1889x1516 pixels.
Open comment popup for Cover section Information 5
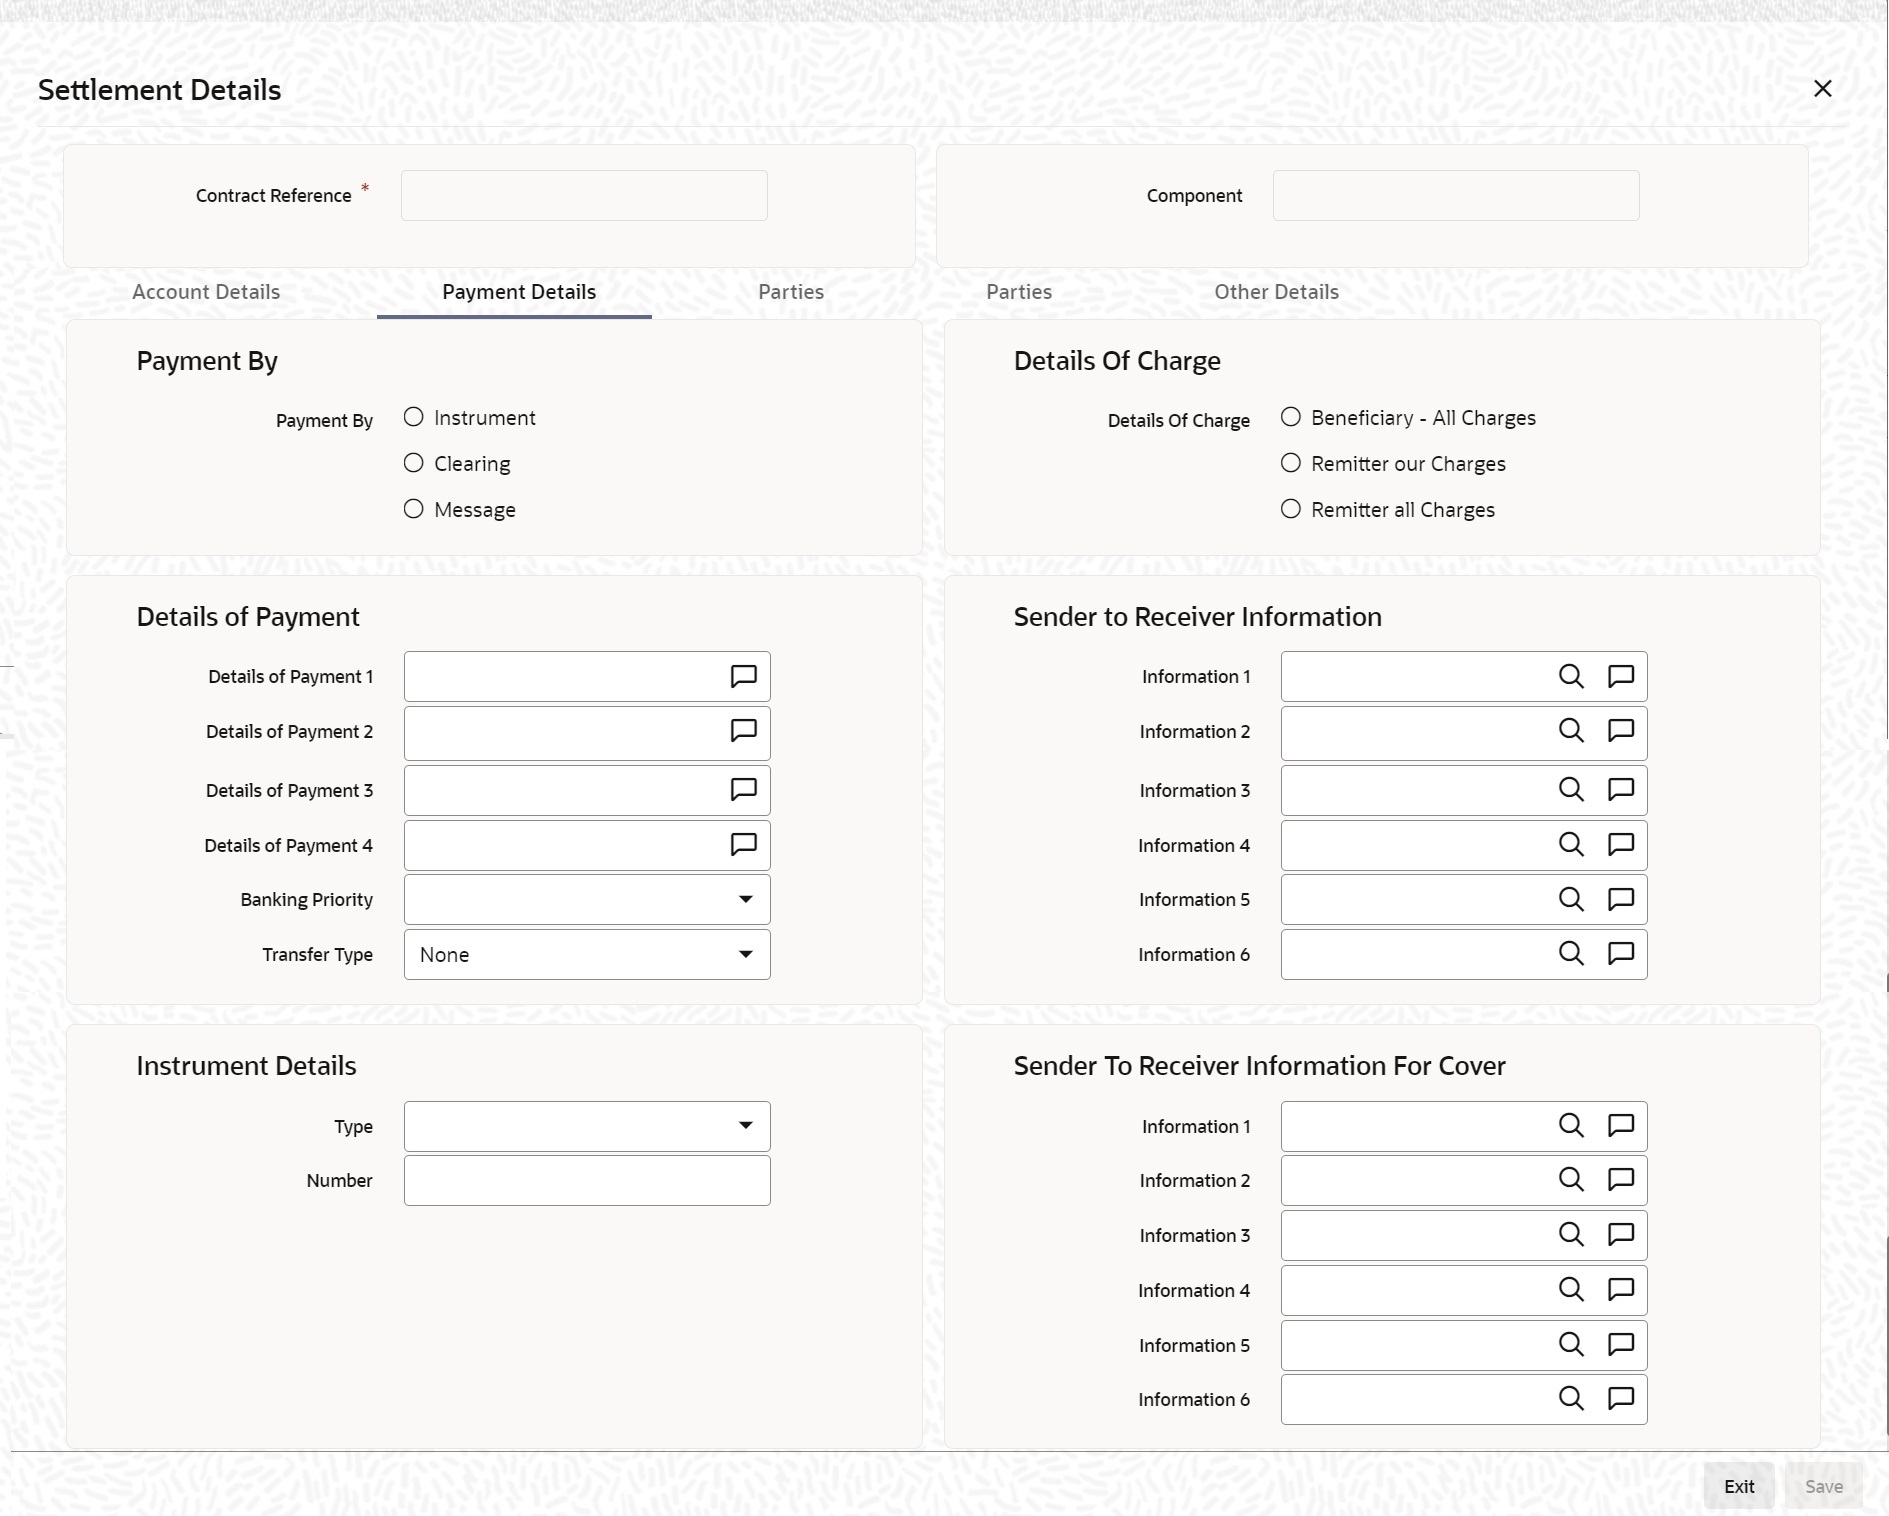pyautogui.click(x=1621, y=1345)
